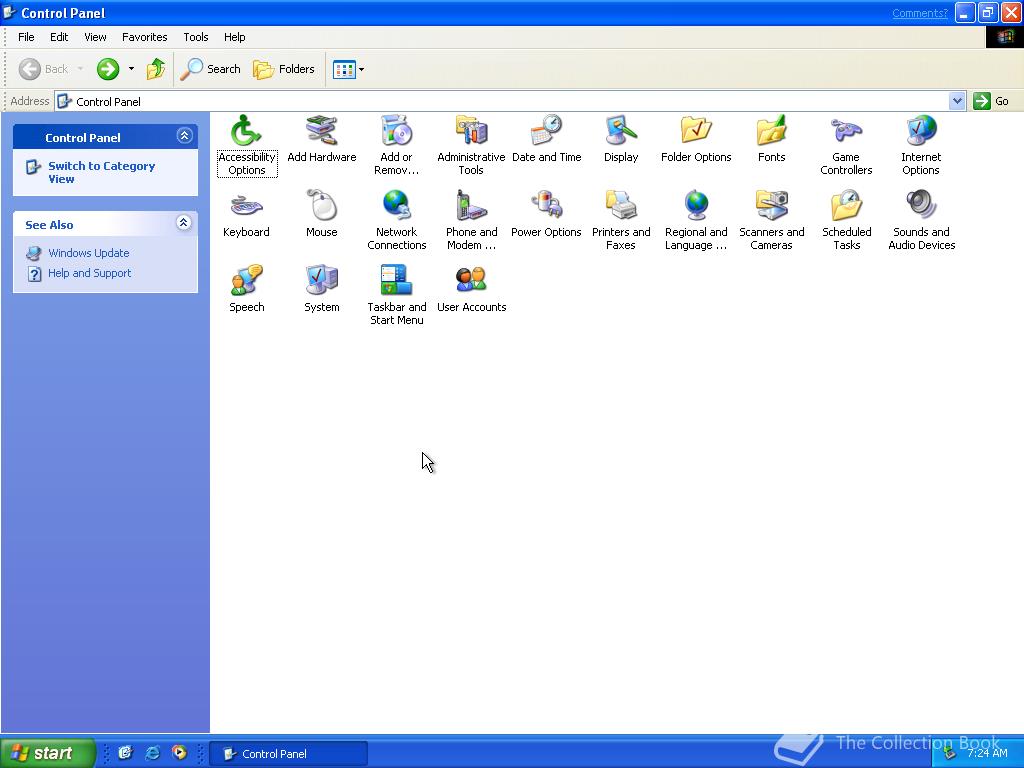
Task: Open Network Connections icon
Action: coord(396,206)
